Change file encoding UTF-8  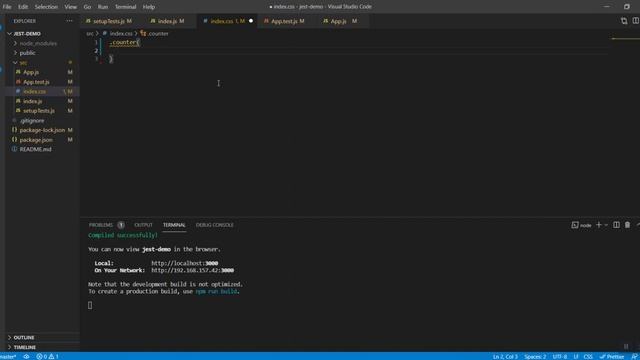pyautogui.click(x=559, y=356)
